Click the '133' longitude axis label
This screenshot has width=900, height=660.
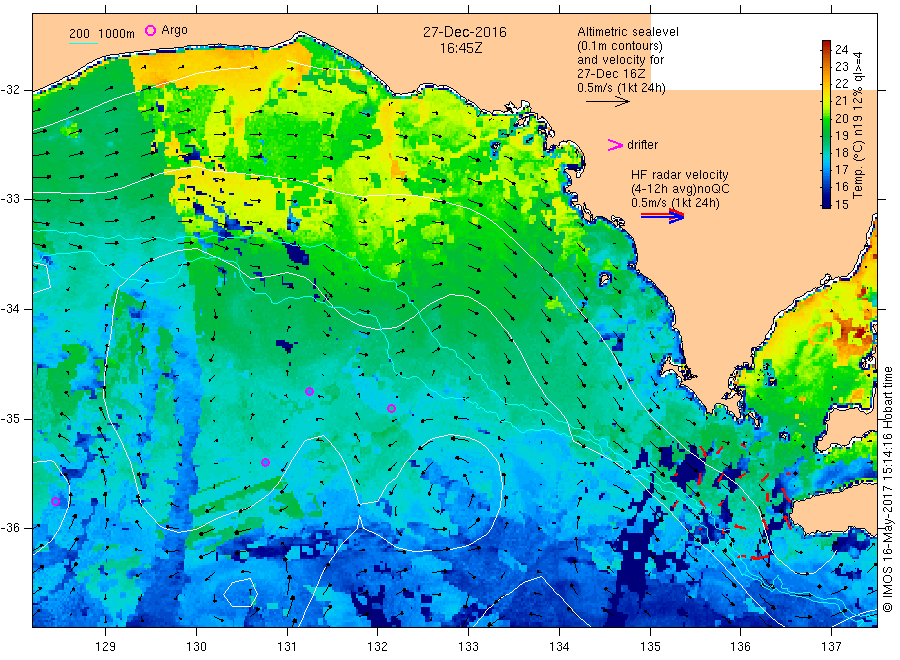(x=468, y=647)
